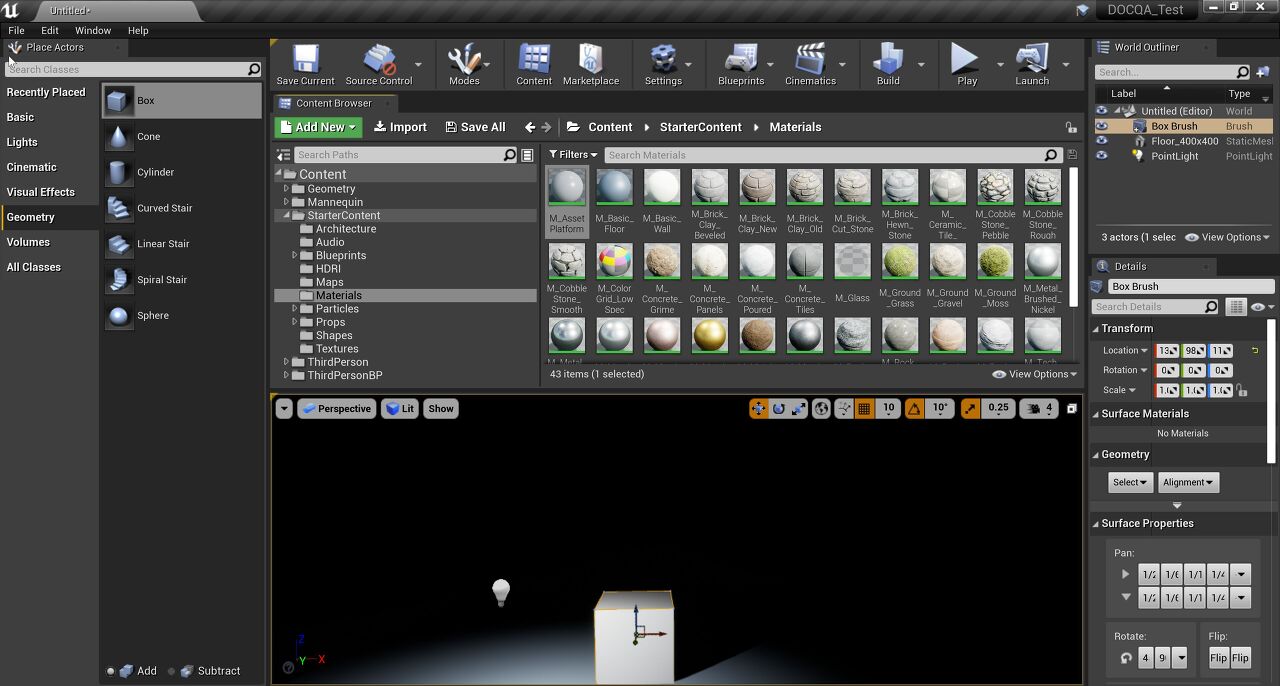Open World Outliner View Options dropdown
The image size is (1280, 686).
tap(1227, 237)
